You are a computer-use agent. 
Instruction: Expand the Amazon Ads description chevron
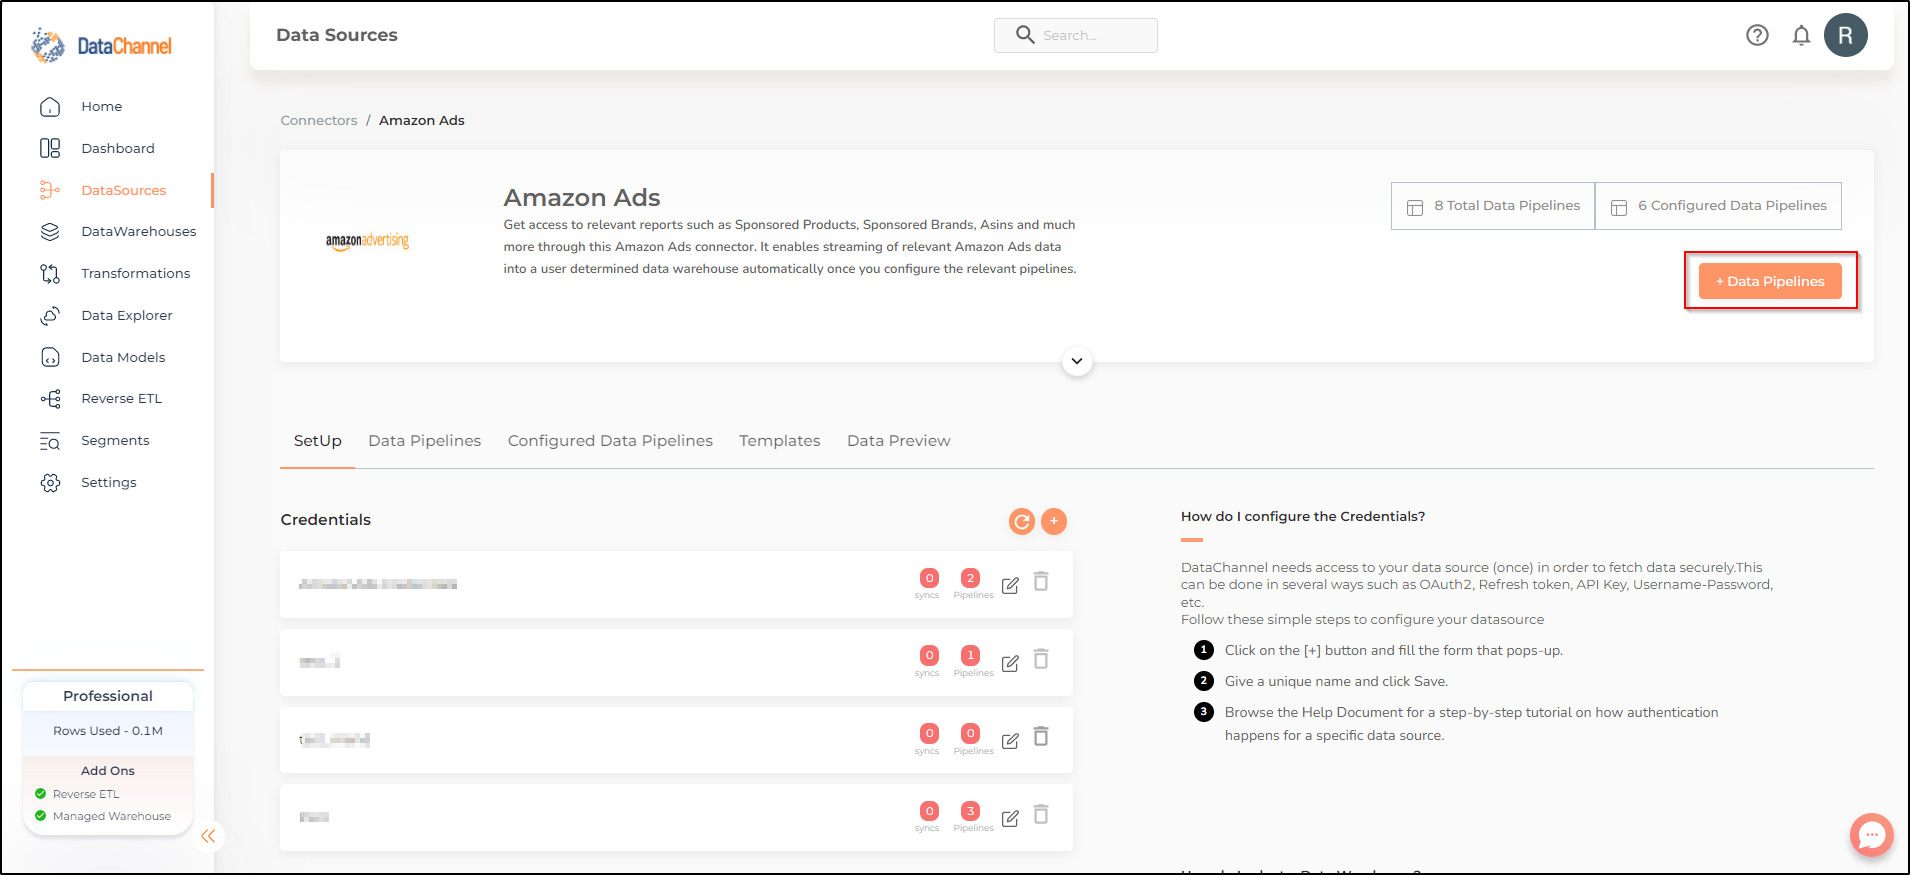coord(1077,361)
